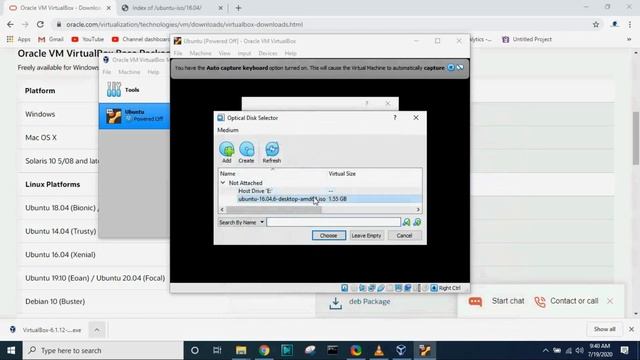Click the Tools item in VirtualBox Manager

(134, 90)
